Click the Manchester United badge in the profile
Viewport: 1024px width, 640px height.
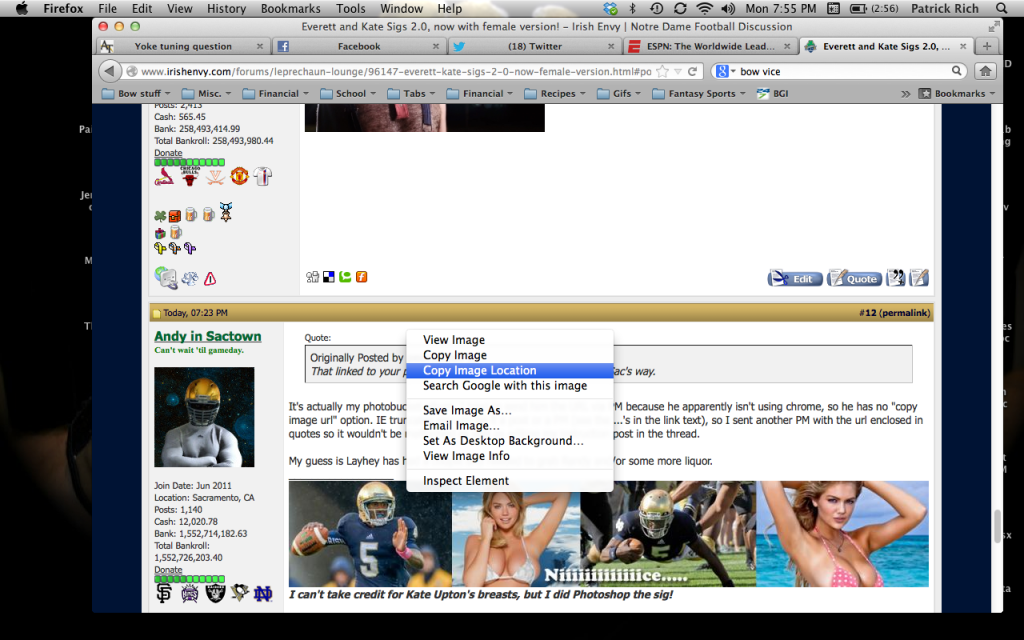pyautogui.click(x=240, y=176)
